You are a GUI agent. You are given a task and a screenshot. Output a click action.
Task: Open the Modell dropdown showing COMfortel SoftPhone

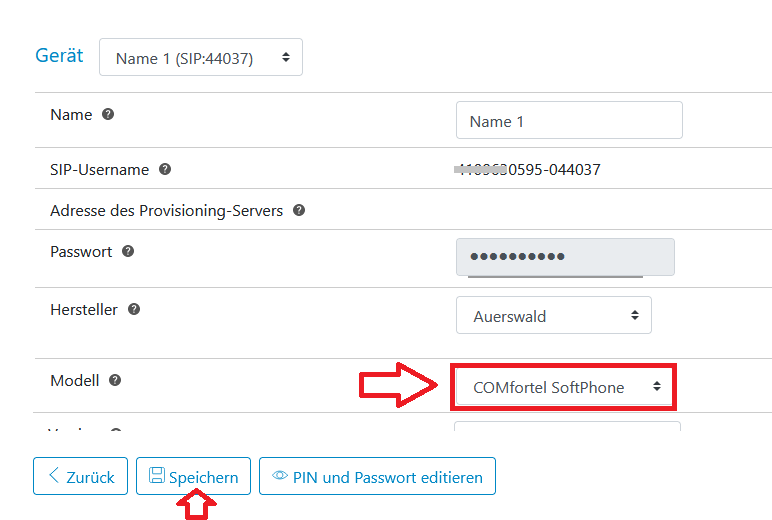[564, 387]
